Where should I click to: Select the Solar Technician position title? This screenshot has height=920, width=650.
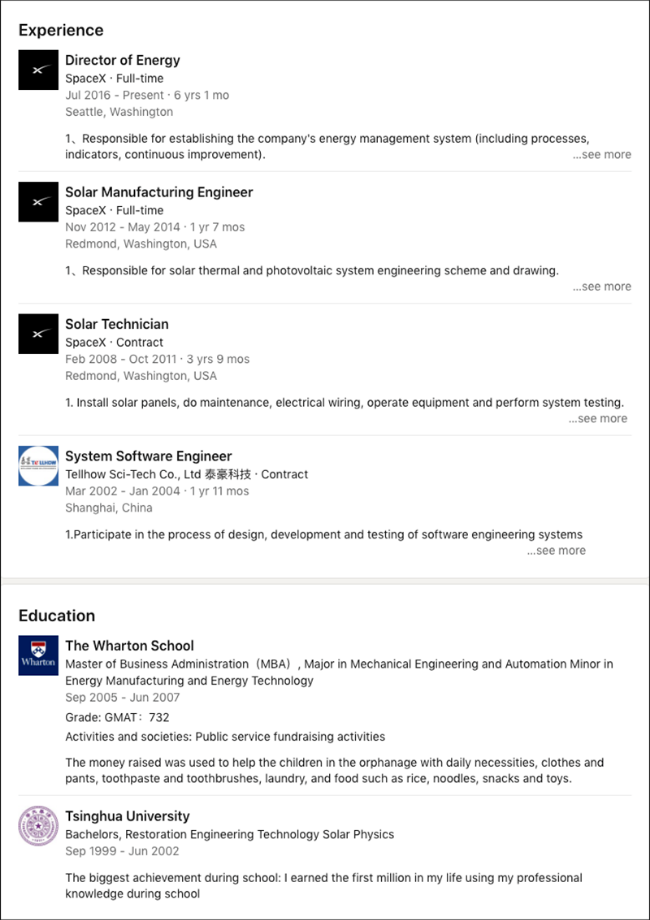[117, 324]
